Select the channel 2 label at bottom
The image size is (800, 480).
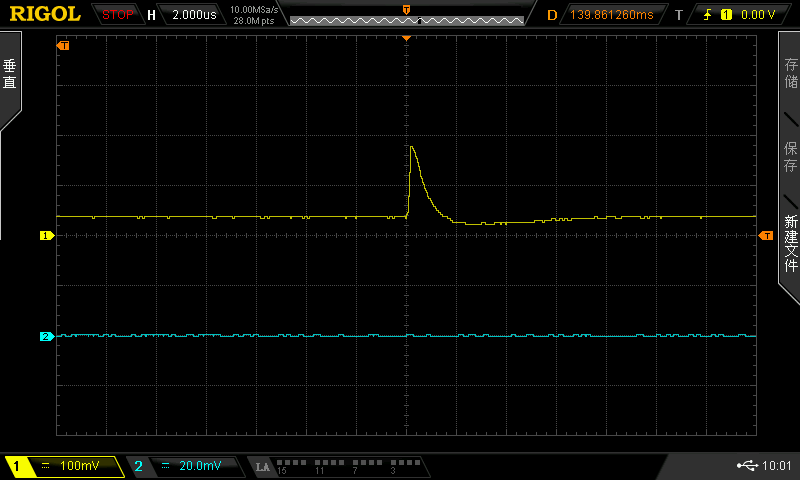tap(138, 466)
